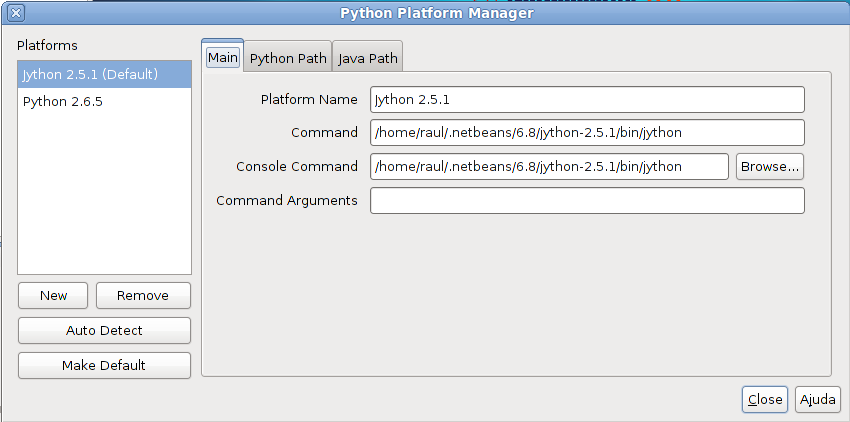Click into the Command path field

[587, 132]
